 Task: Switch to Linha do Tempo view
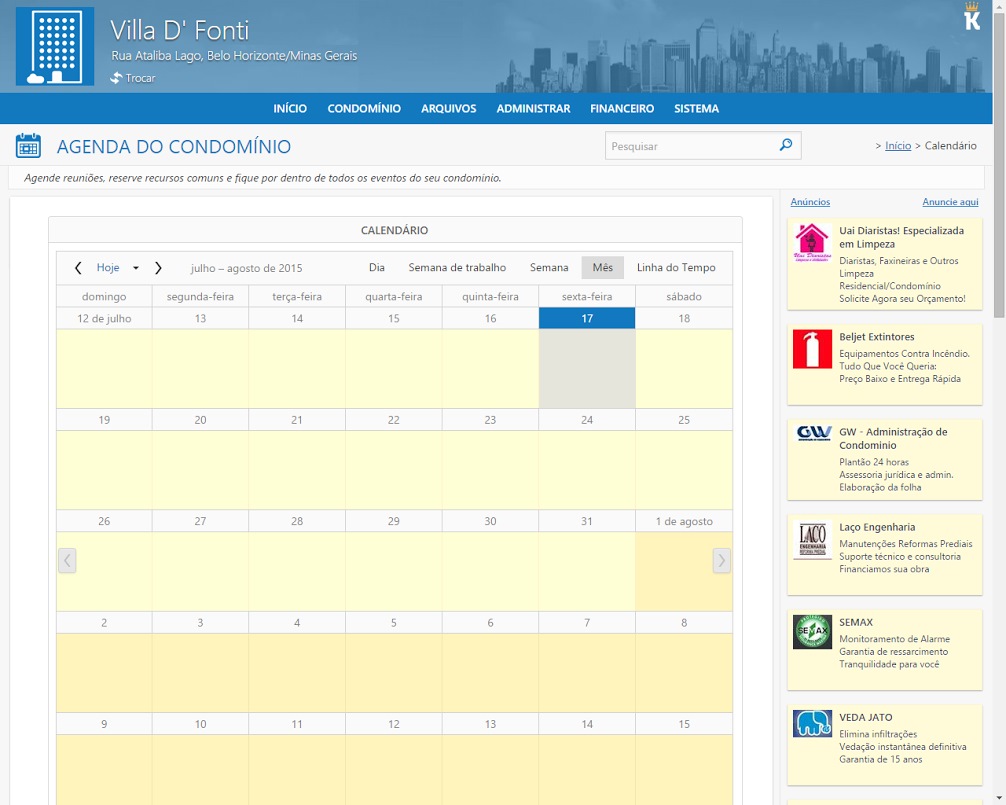(676, 268)
